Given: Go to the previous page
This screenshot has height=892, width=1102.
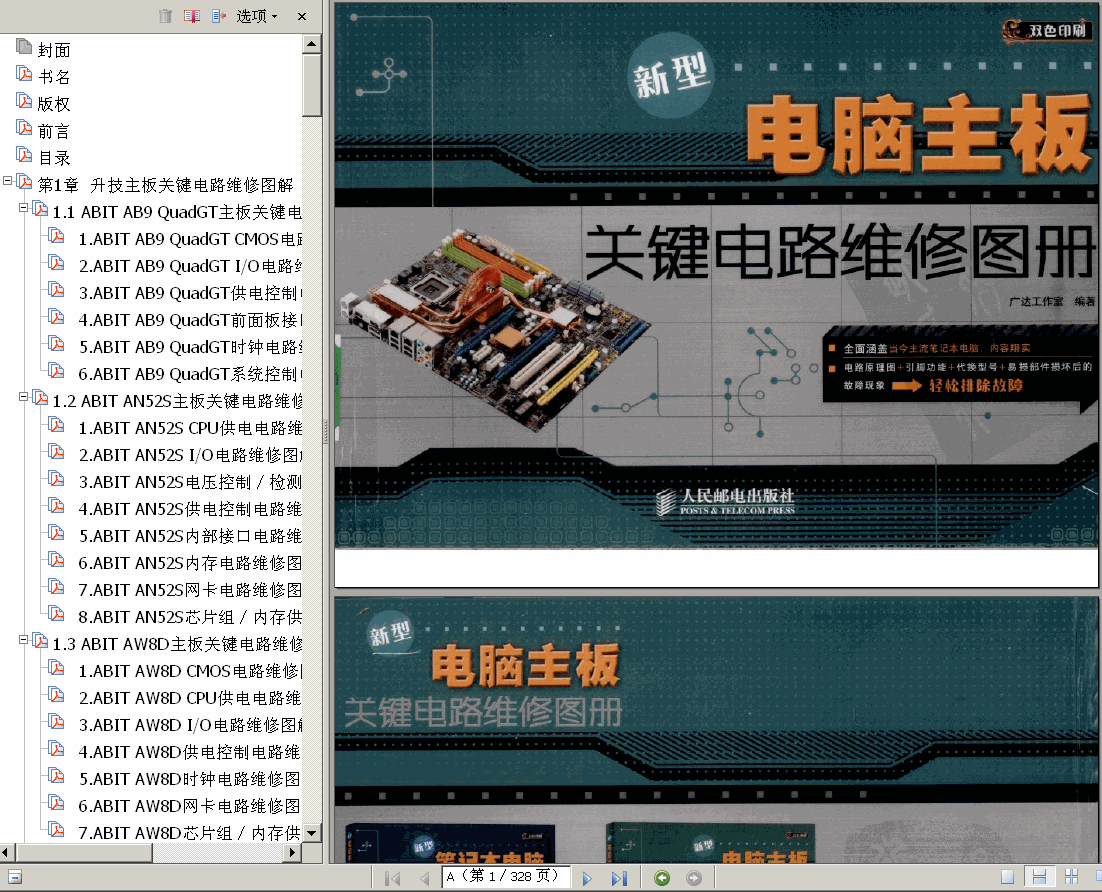Looking at the screenshot, I should pos(424,878).
